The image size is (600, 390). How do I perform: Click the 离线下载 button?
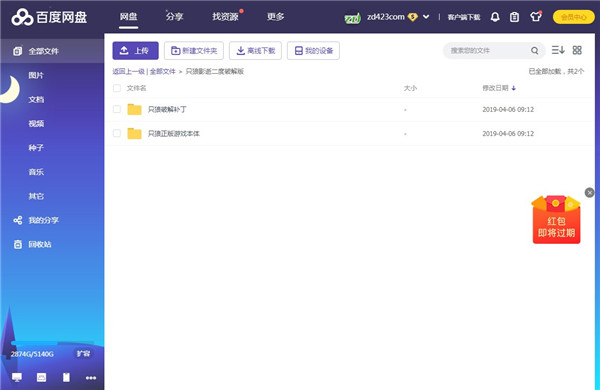pyautogui.click(x=256, y=51)
